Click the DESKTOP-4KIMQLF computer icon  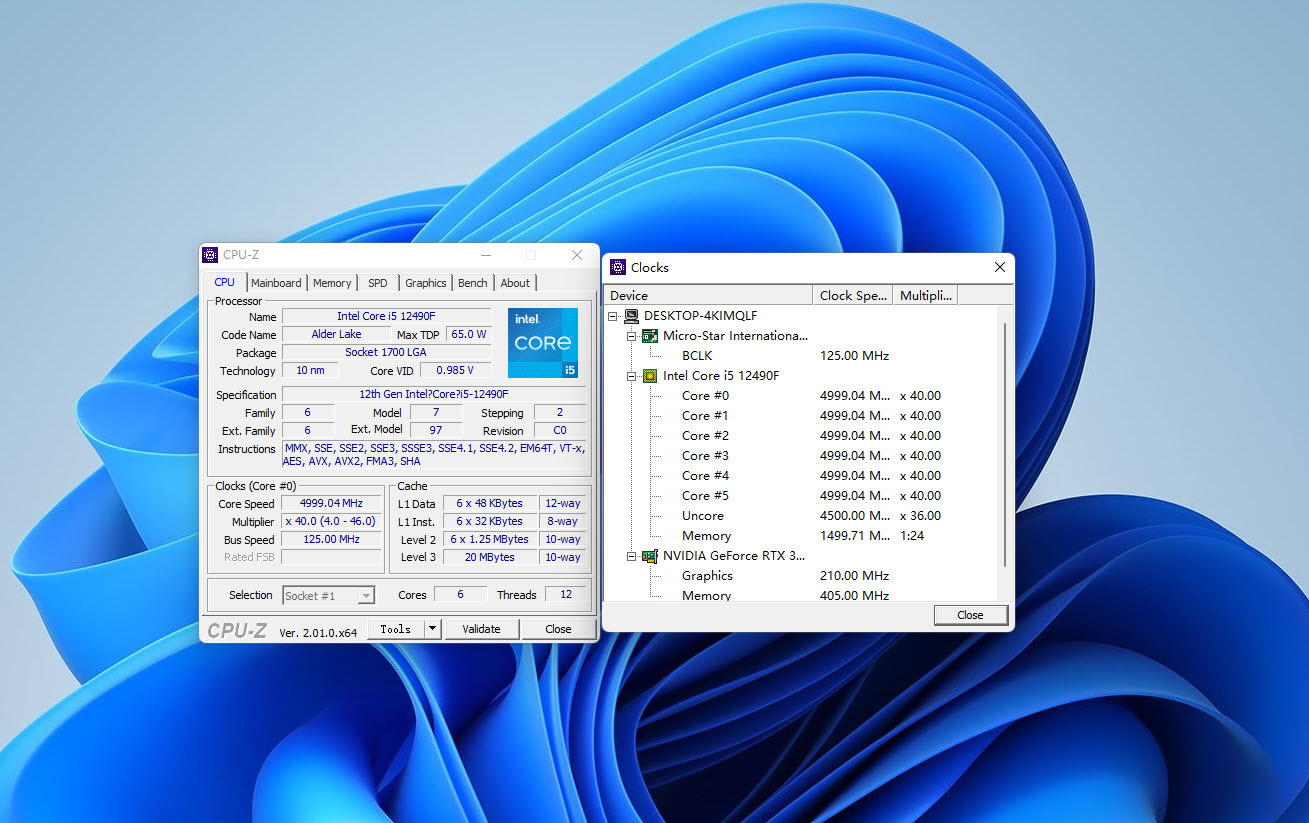click(631, 316)
